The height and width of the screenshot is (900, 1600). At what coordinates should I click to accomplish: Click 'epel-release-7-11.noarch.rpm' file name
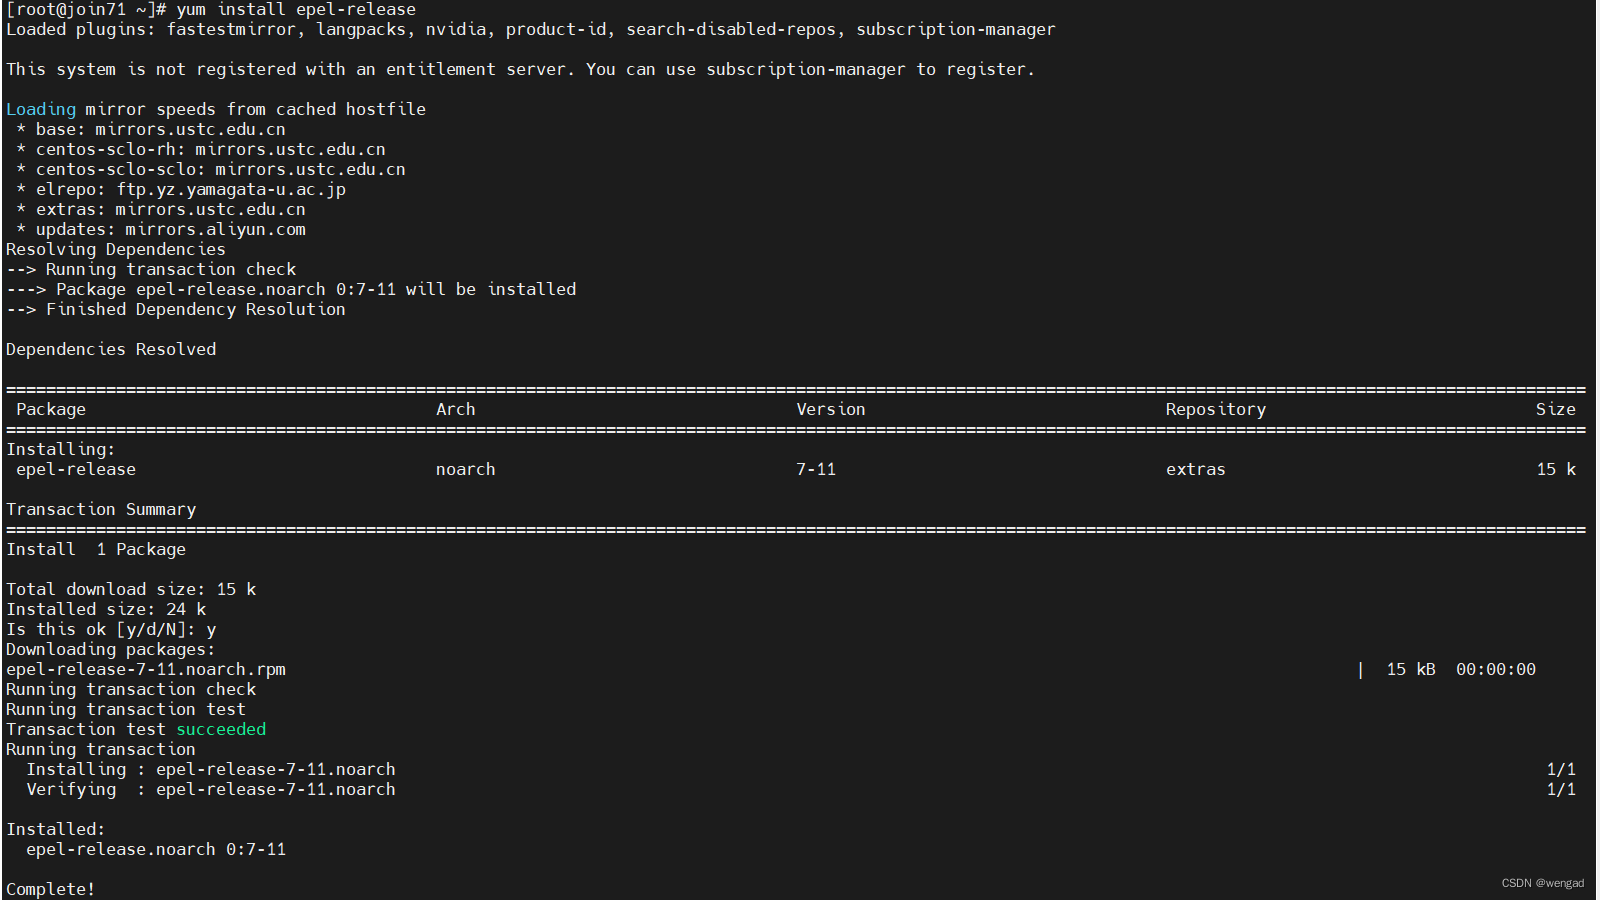[x=146, y=670]
